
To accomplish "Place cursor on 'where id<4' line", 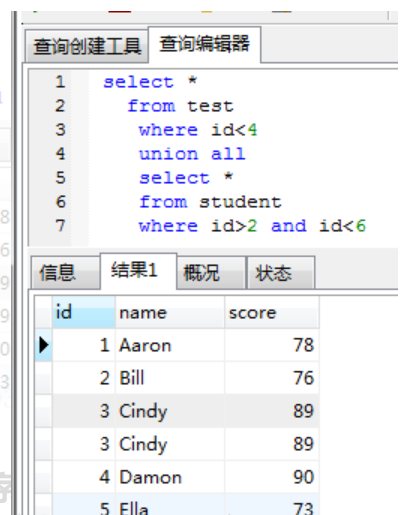I will coord(198,130).
